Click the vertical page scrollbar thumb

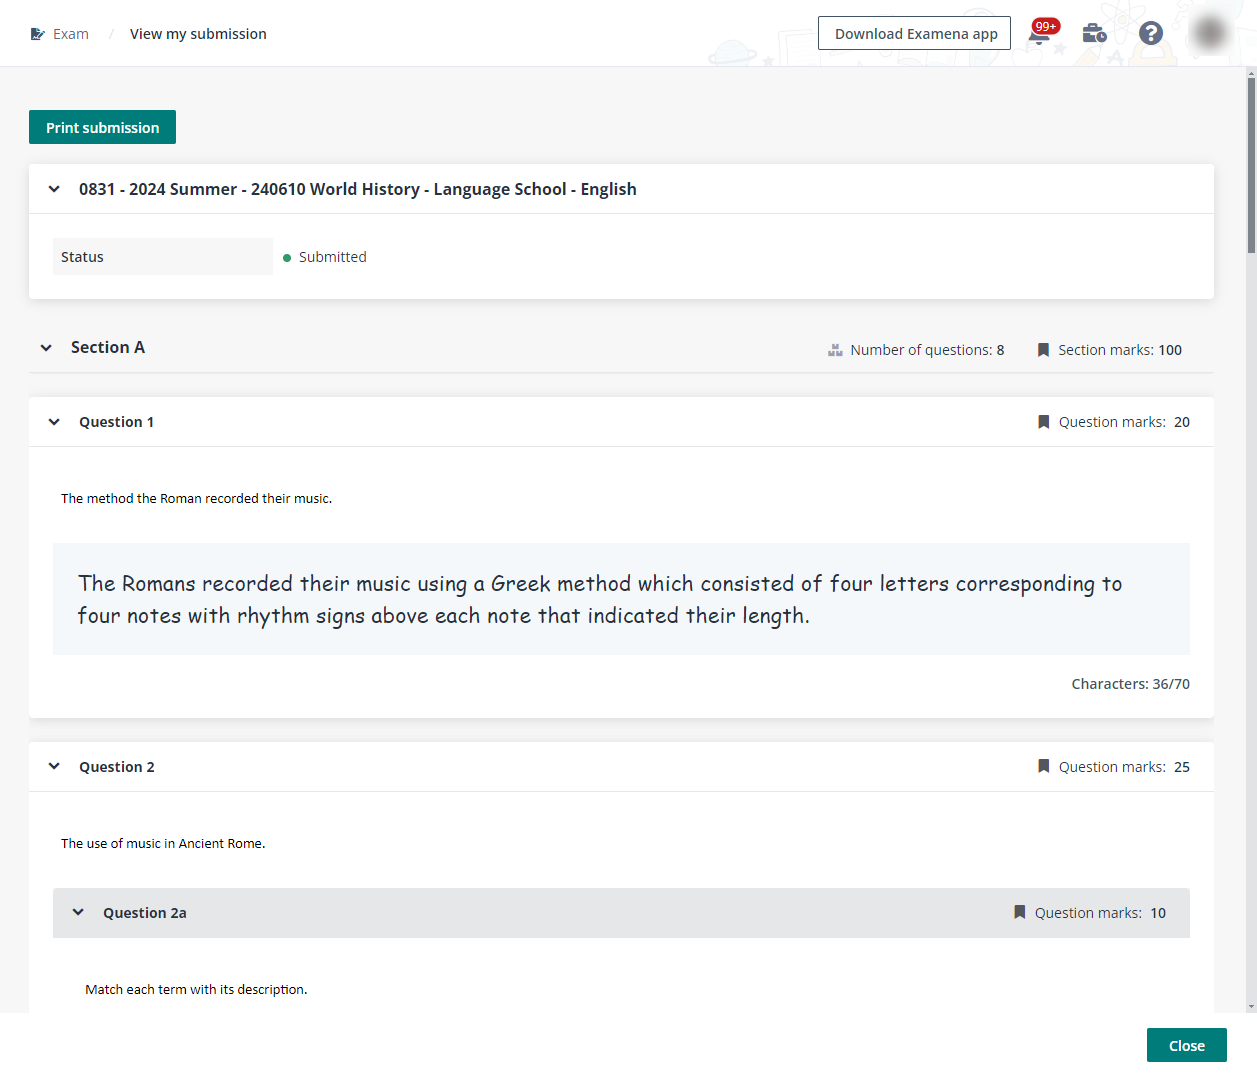tap(1251, 165)
